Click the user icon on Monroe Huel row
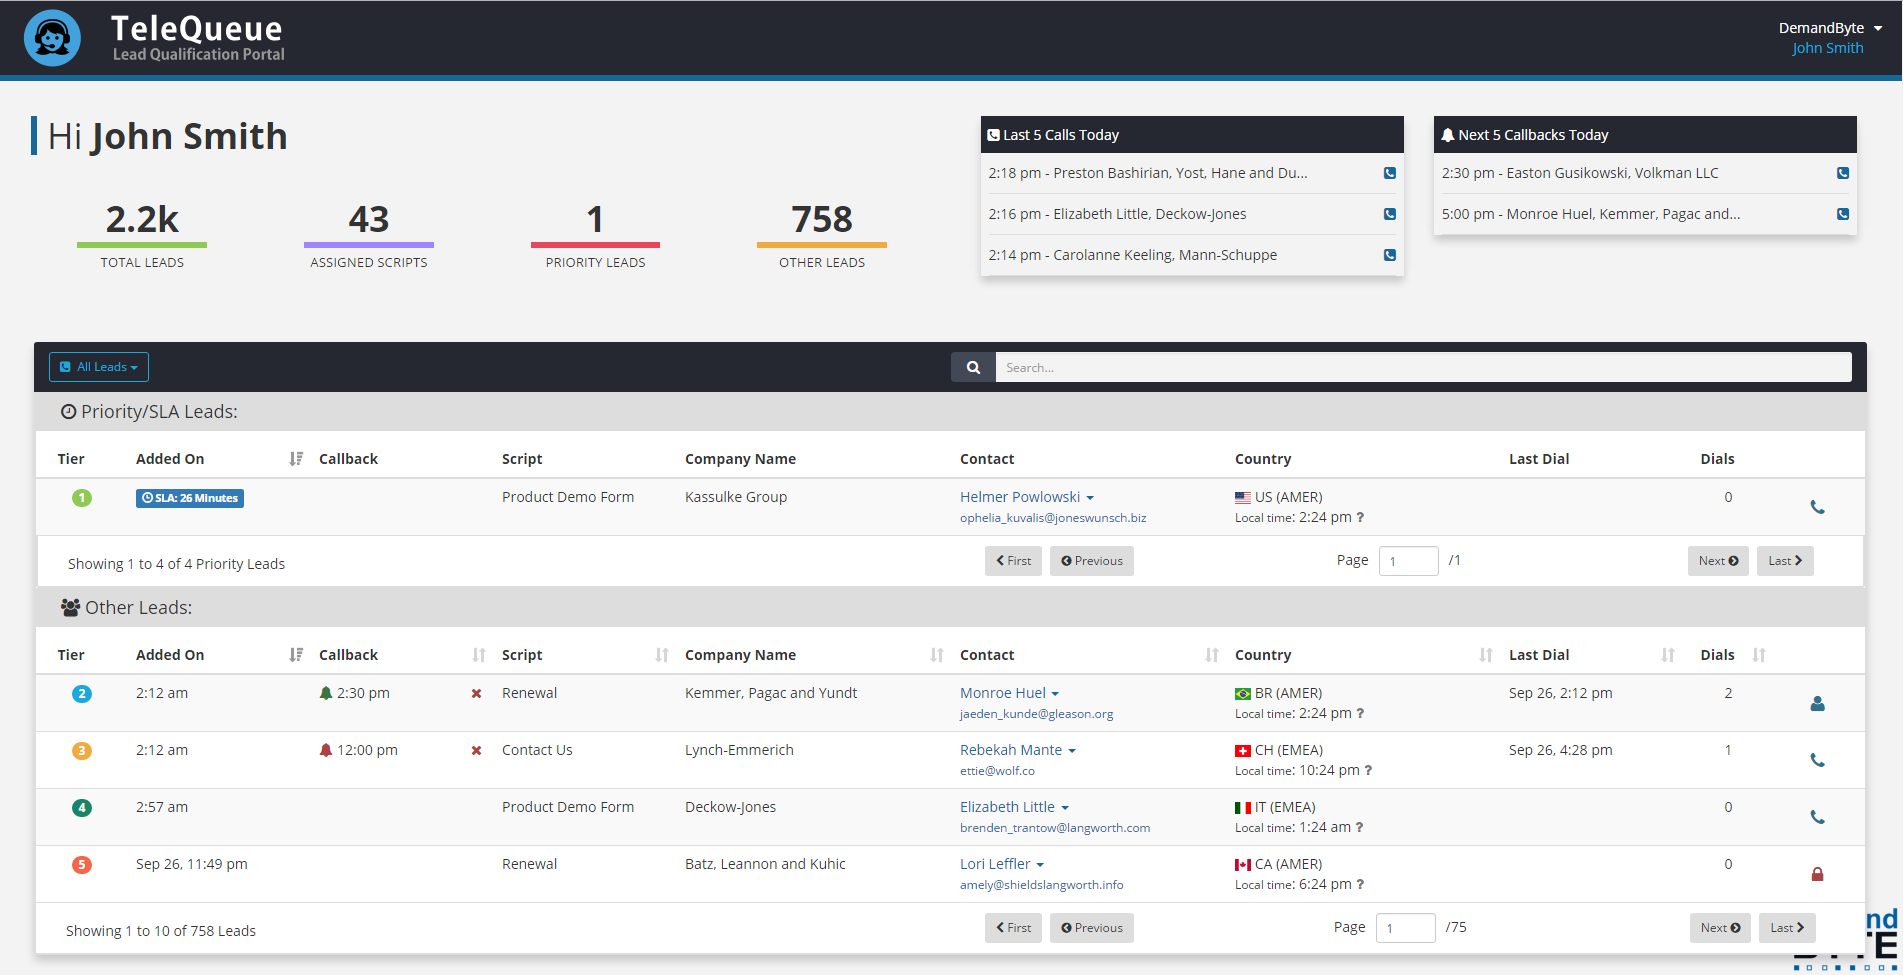The image size is (1903, 975). (1817, 704)
